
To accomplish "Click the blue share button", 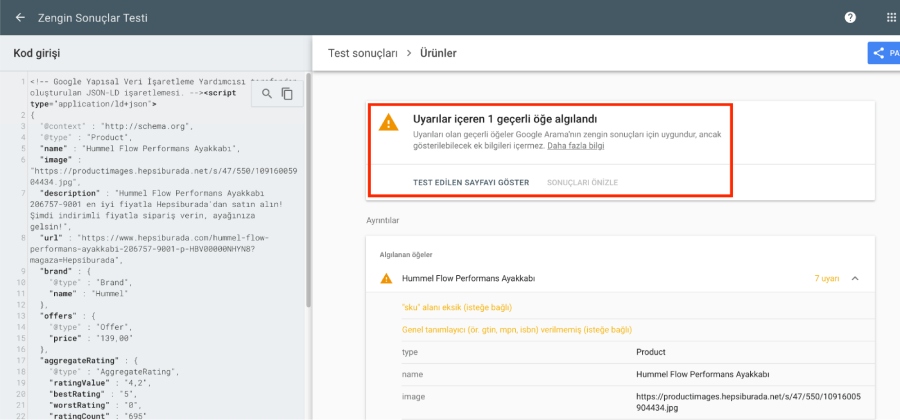I will click(x=883, y=53).
